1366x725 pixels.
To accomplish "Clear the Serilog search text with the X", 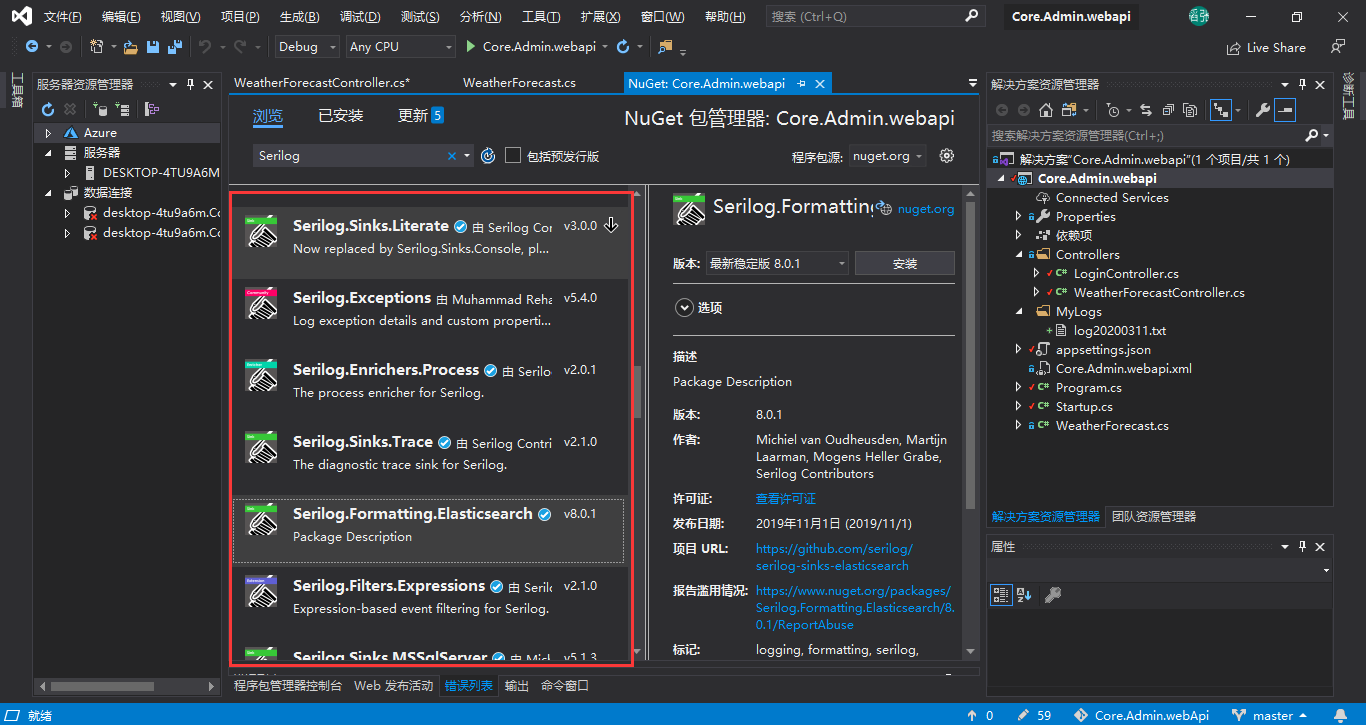I will [452, 156].
